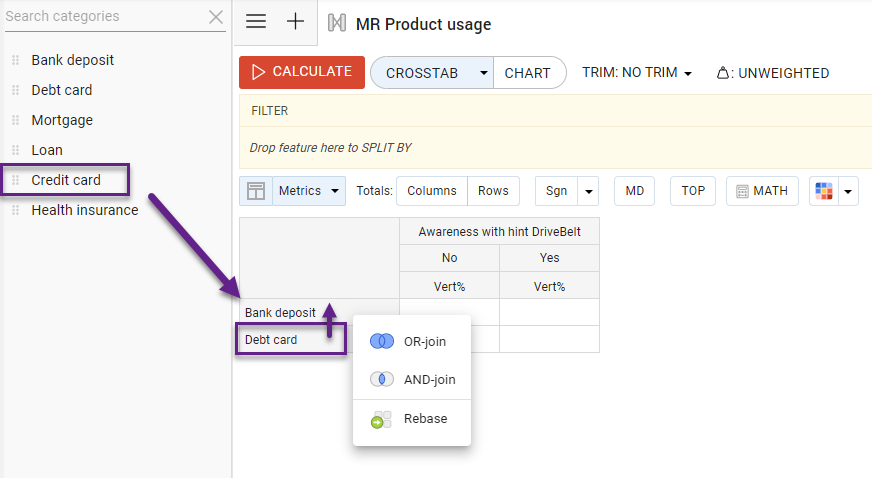Click the weight icon showing UNWEIGHTED

click(724, 73)
